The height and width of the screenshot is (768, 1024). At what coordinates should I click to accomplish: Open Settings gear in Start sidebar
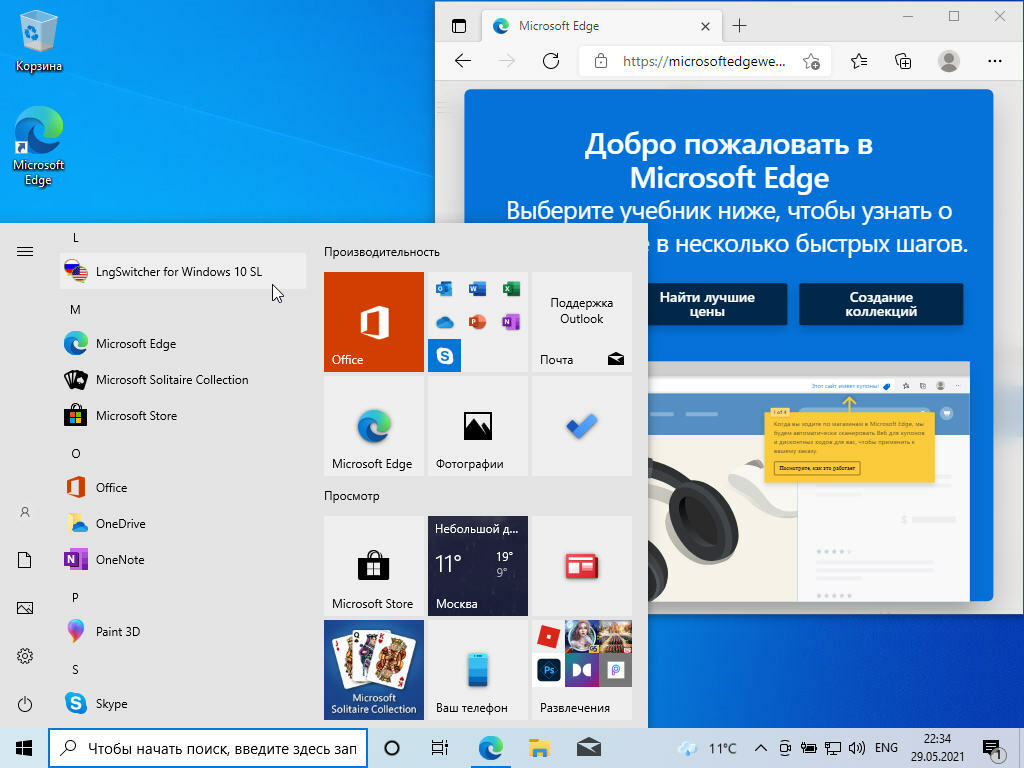click(25, 656)
